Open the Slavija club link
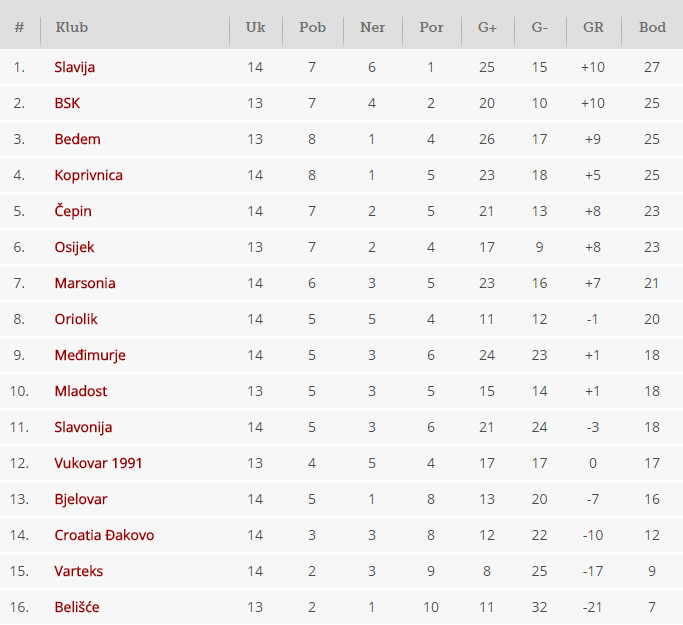 (75, 67)
